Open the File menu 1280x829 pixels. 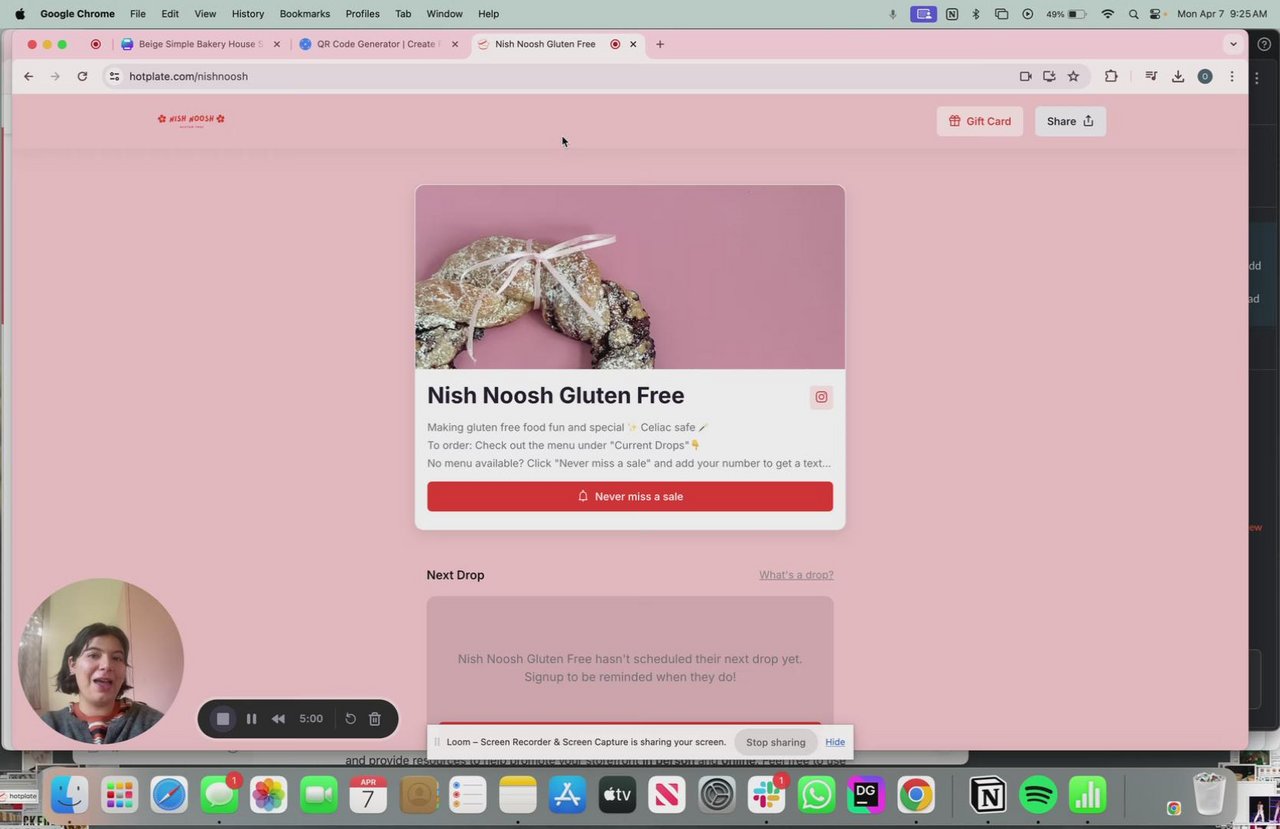coord(138,14)
